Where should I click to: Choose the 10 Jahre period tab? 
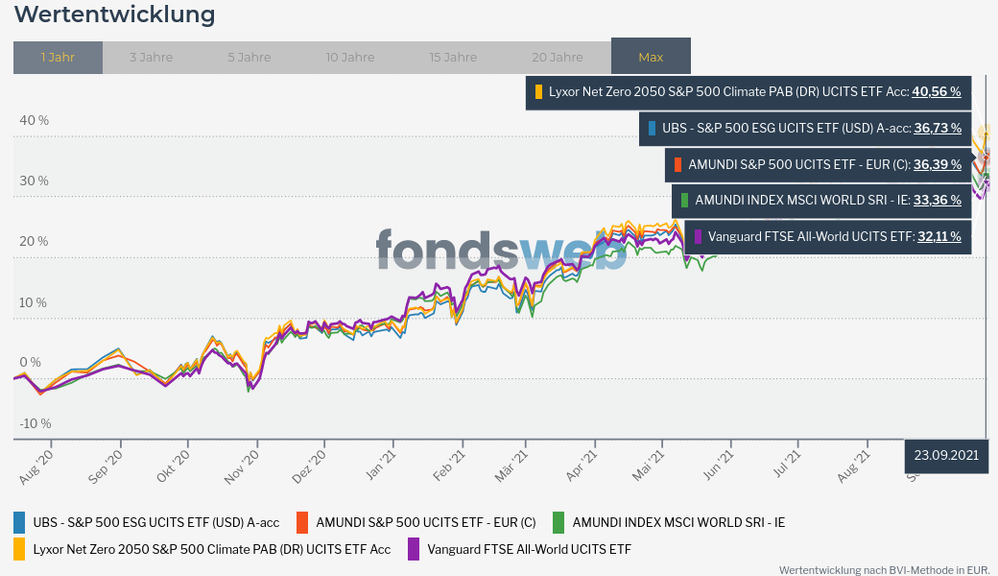pos(350,57)
